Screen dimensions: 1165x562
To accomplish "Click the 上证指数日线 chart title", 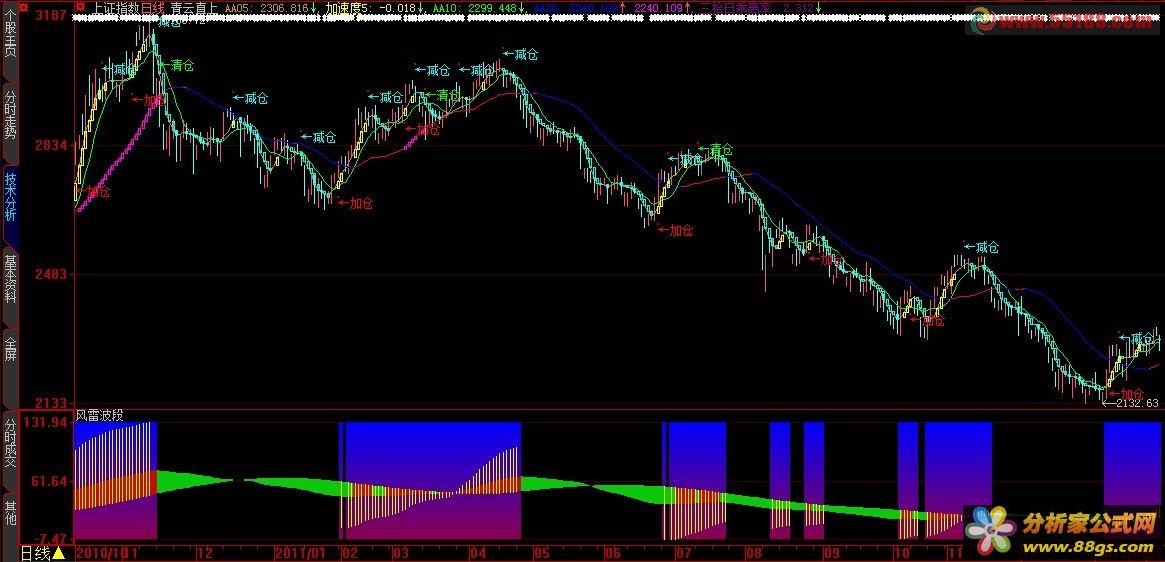I will pos(128,7).
